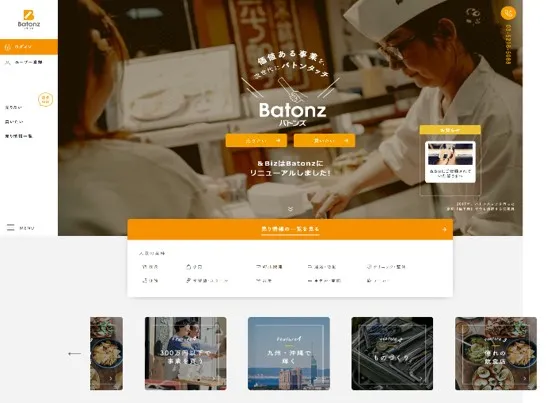Open the hamburger MENU icon

(11, 228)
